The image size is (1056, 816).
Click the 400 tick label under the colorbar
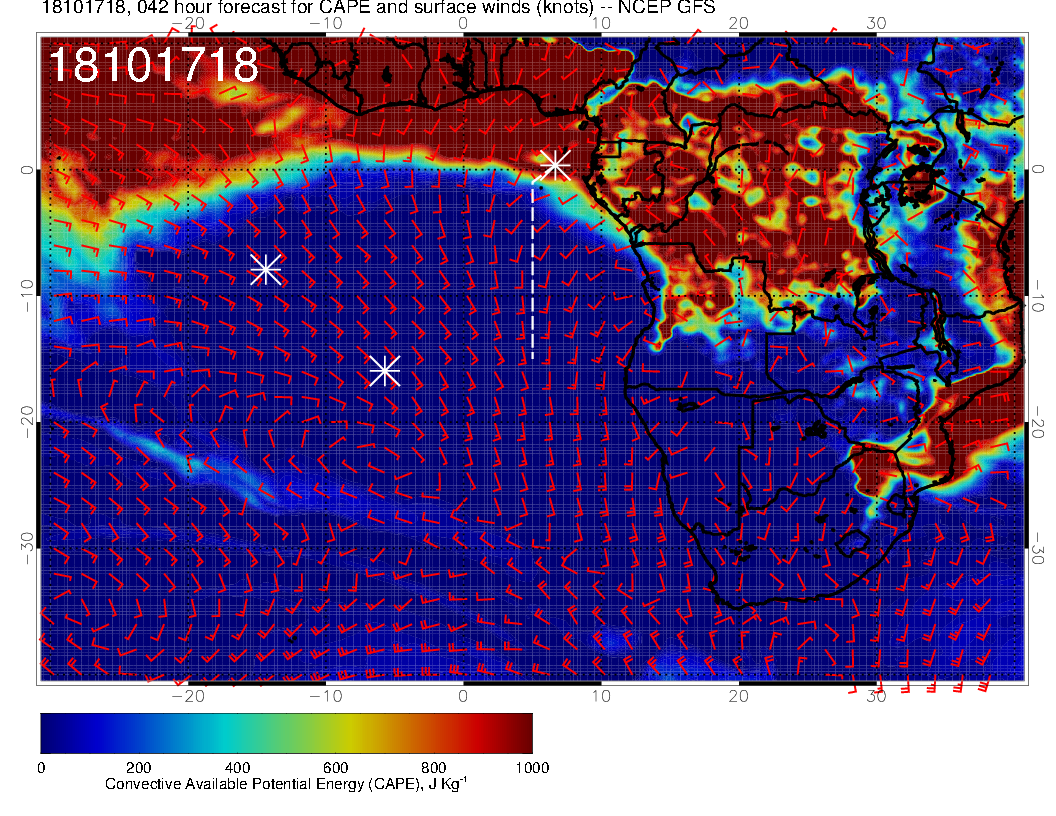tap(237, 768)
